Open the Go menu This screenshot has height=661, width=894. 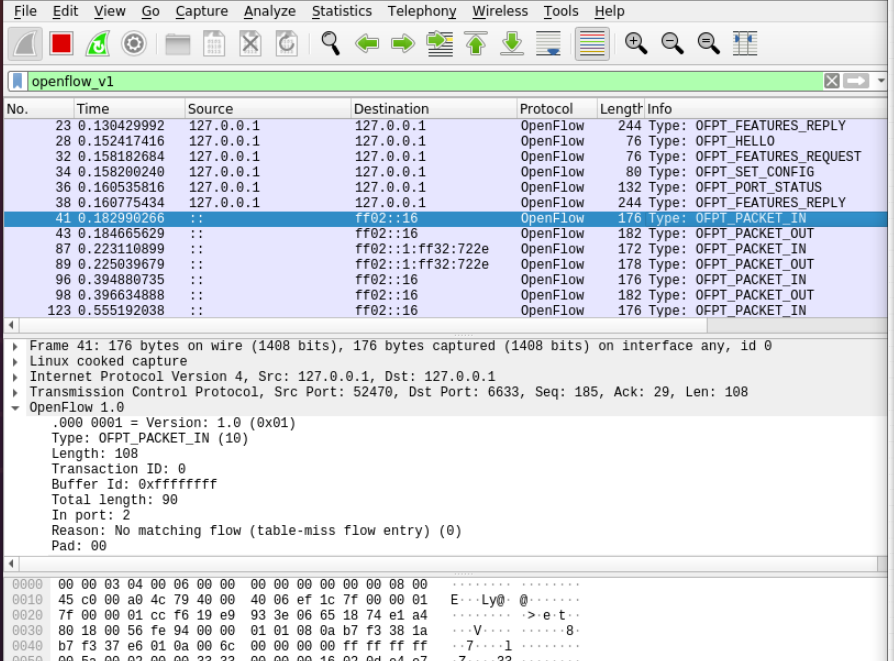point(151,11)
